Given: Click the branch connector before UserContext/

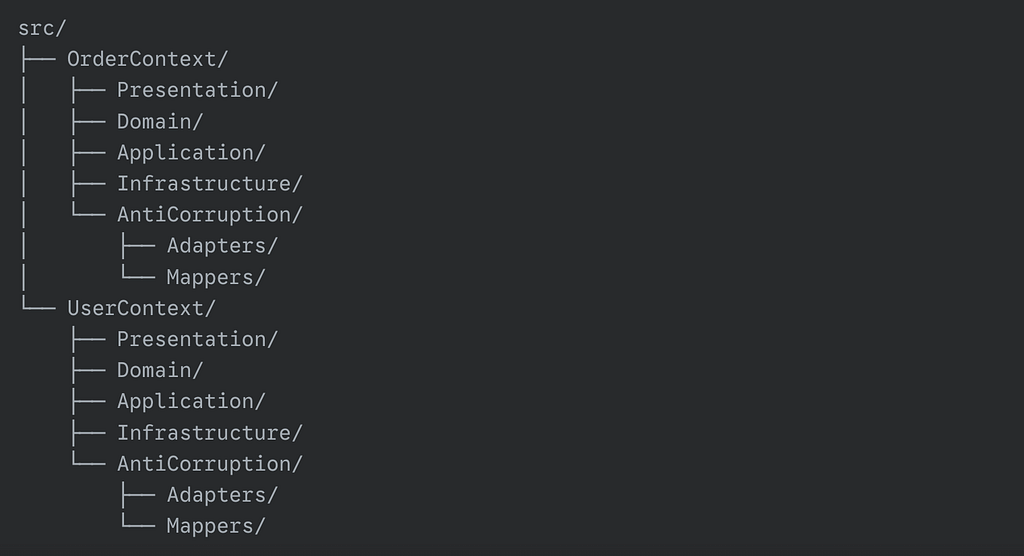Looking at the screenshot, I should (x=39, y=304).
